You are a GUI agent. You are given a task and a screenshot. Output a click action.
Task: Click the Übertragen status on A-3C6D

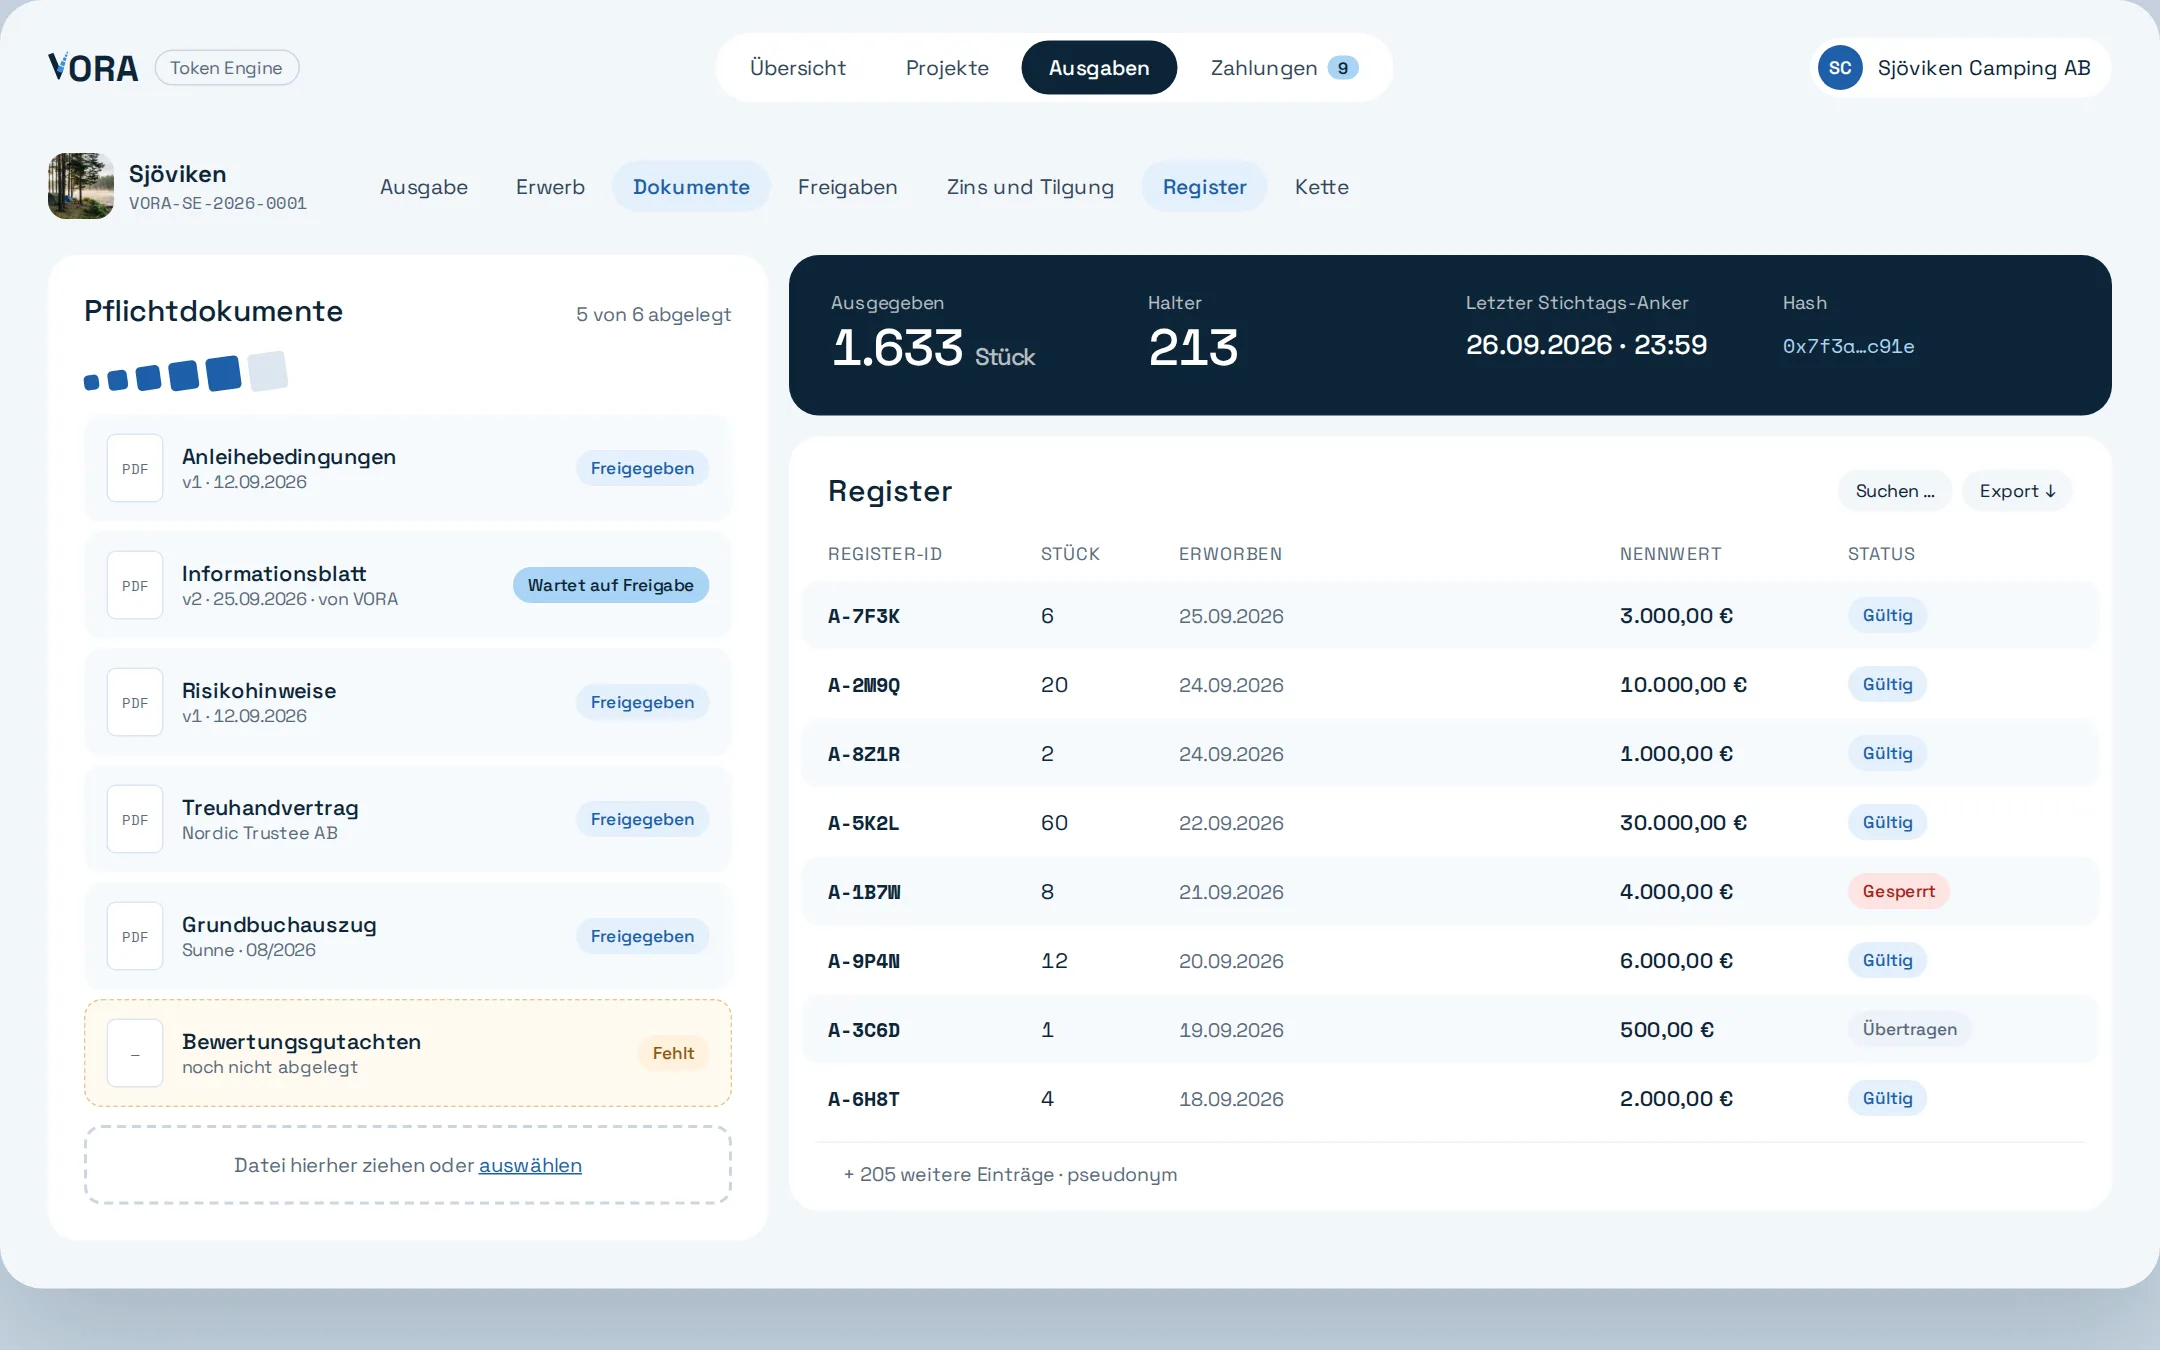(1909, 1029)
